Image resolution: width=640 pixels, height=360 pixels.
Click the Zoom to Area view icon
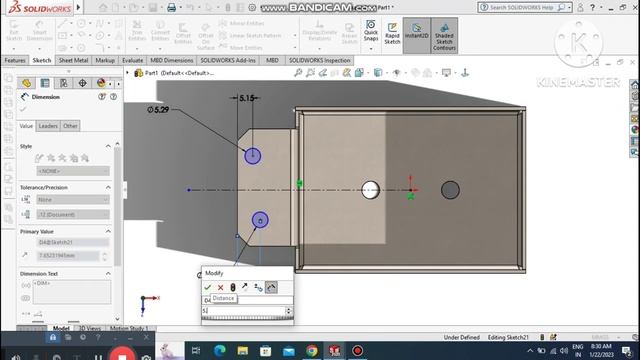pos(310,73)
